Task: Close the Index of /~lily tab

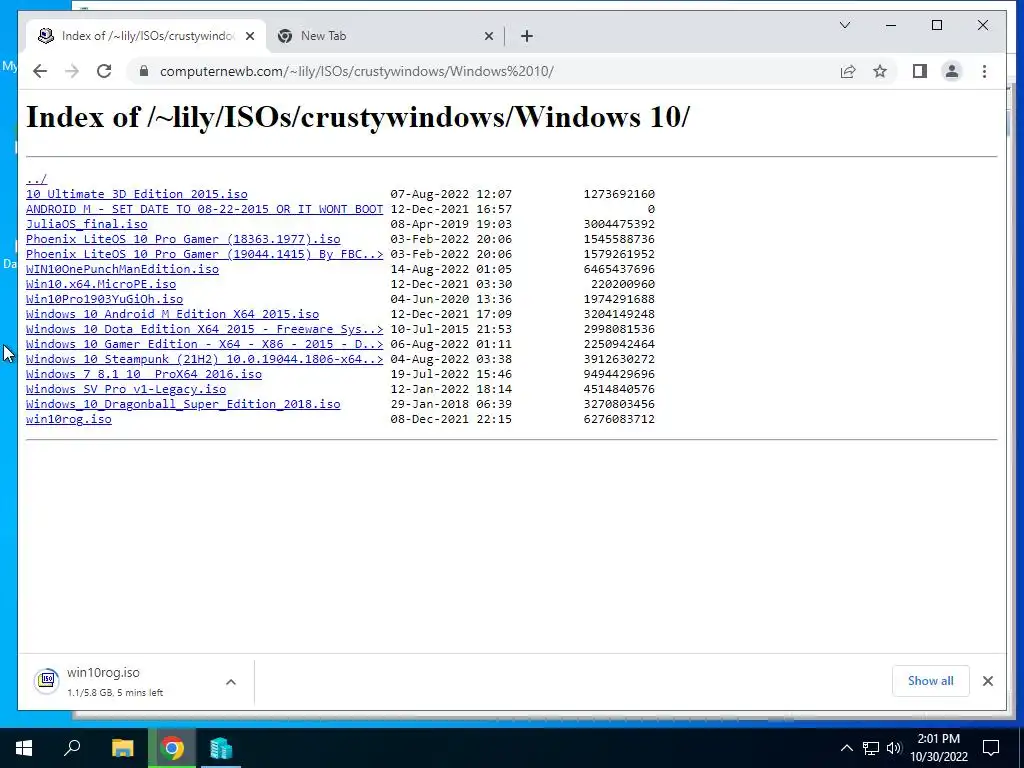Action: pyautogui.click(x=249, y=36)
